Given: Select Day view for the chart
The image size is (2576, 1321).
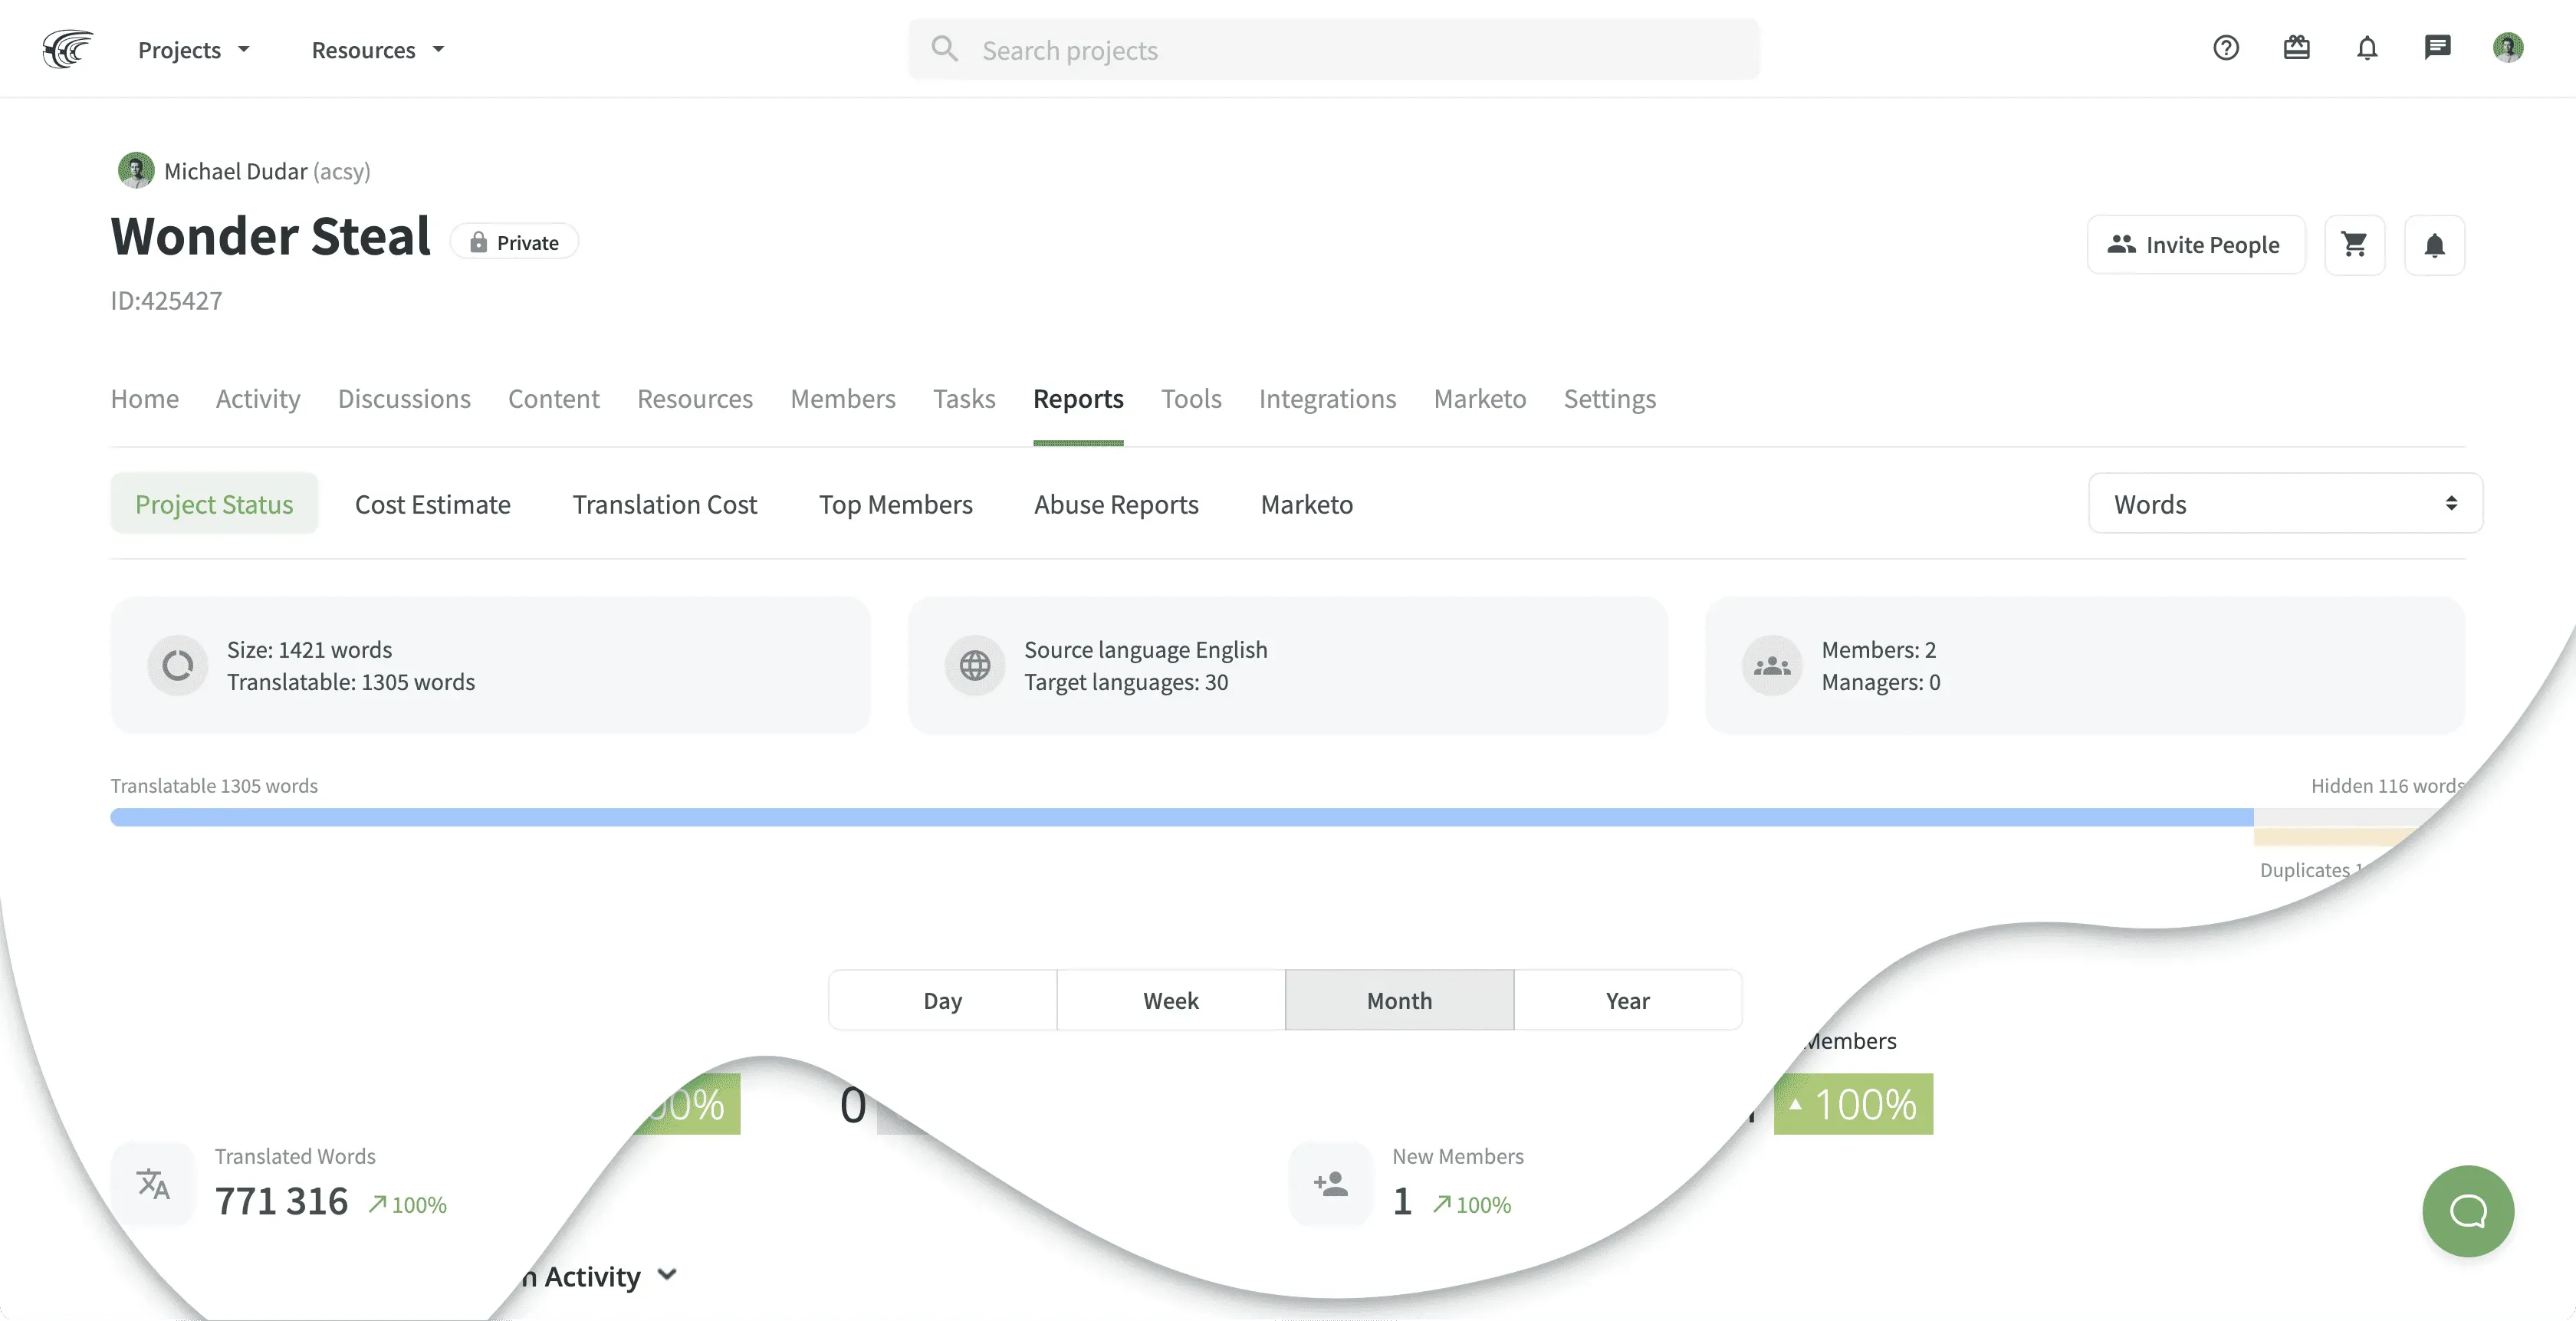Looking at the screenshot, I should 941,1000.
